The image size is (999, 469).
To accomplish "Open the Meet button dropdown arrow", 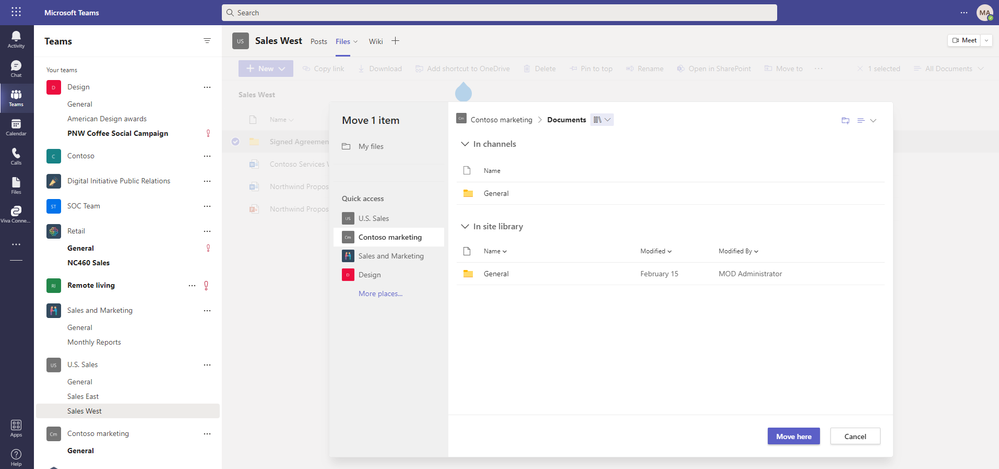I will point(988,40).
